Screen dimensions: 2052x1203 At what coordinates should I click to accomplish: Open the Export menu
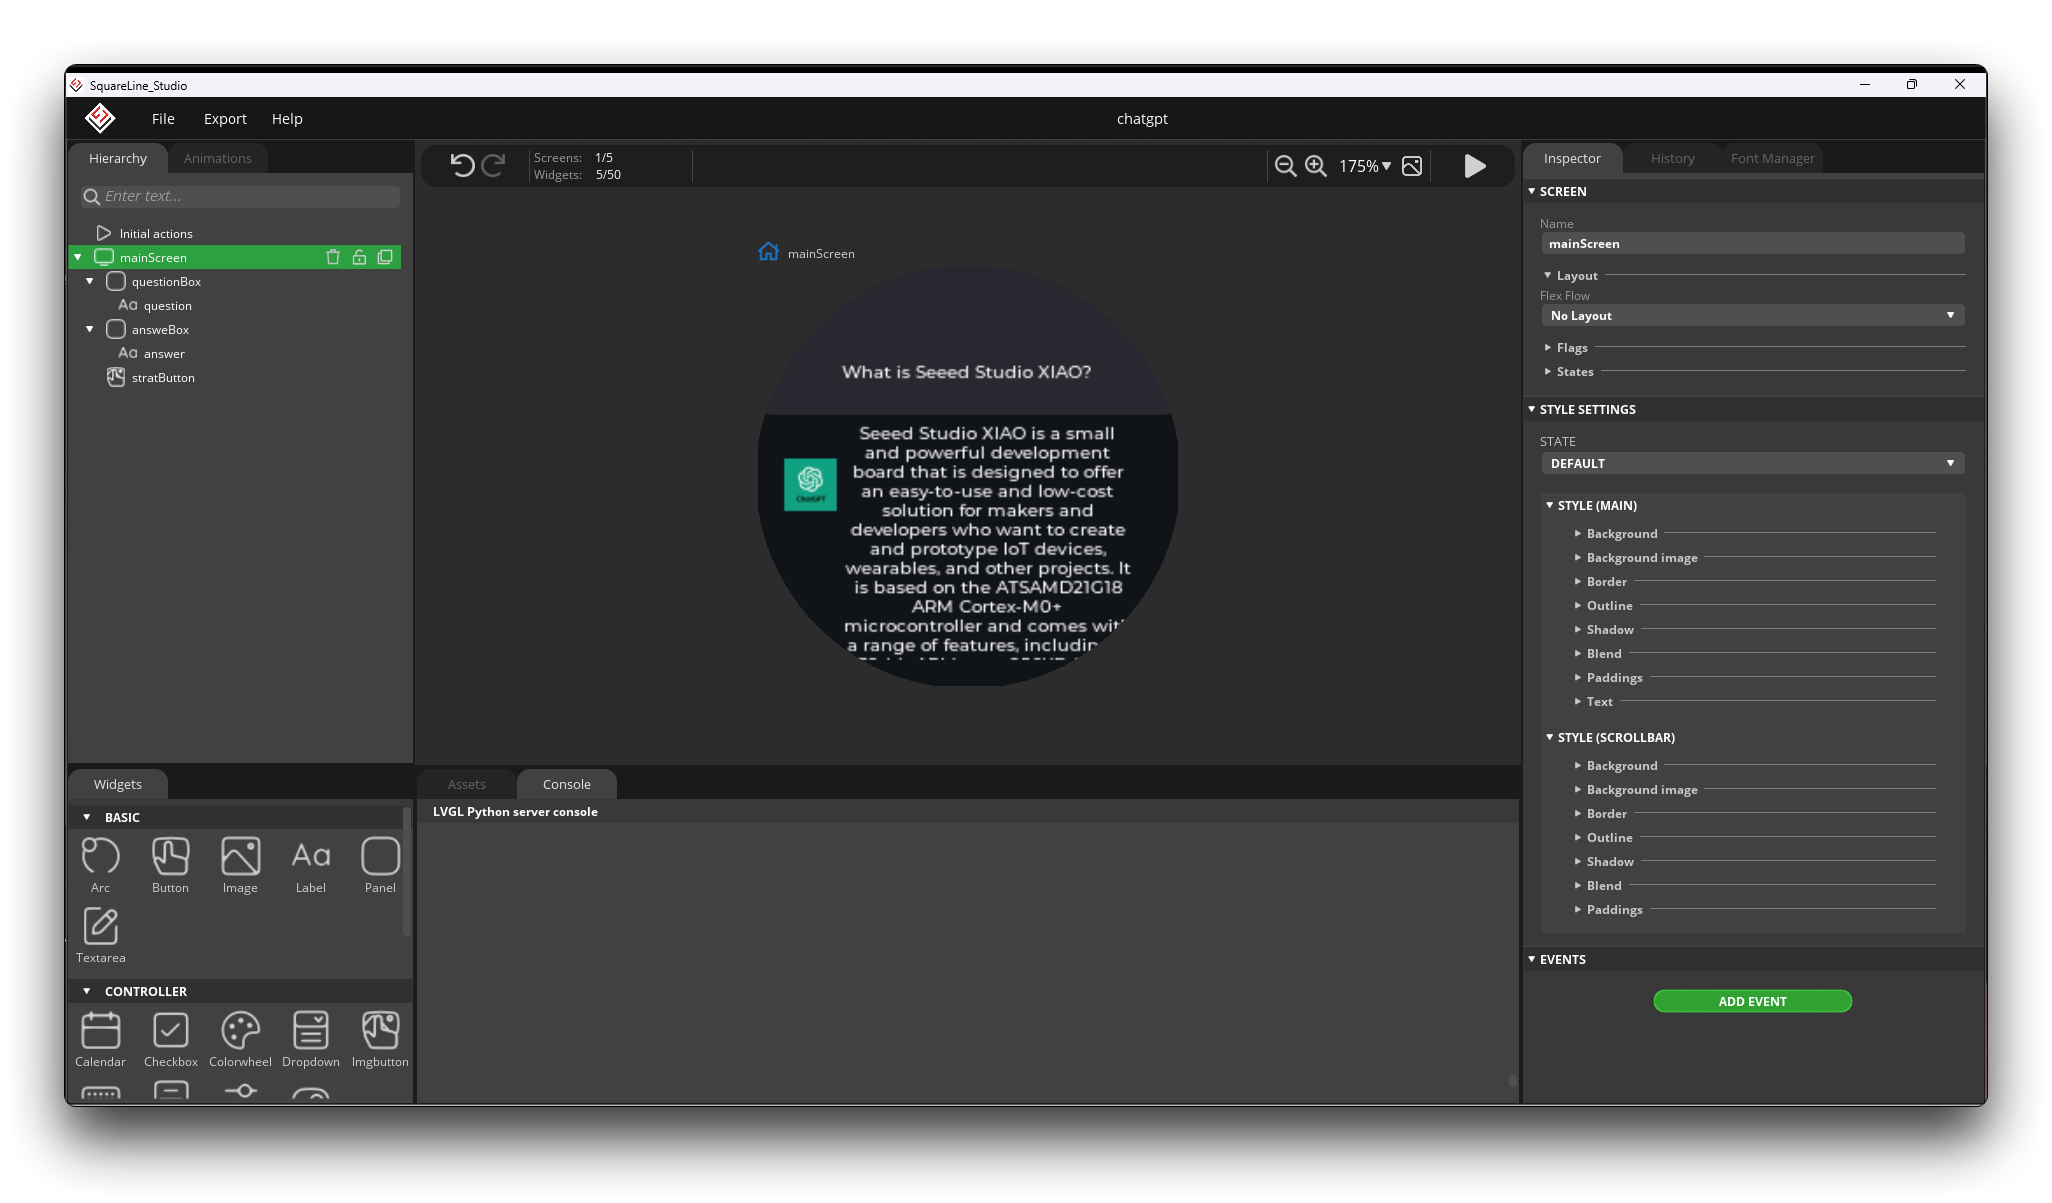tap(225, 118)
